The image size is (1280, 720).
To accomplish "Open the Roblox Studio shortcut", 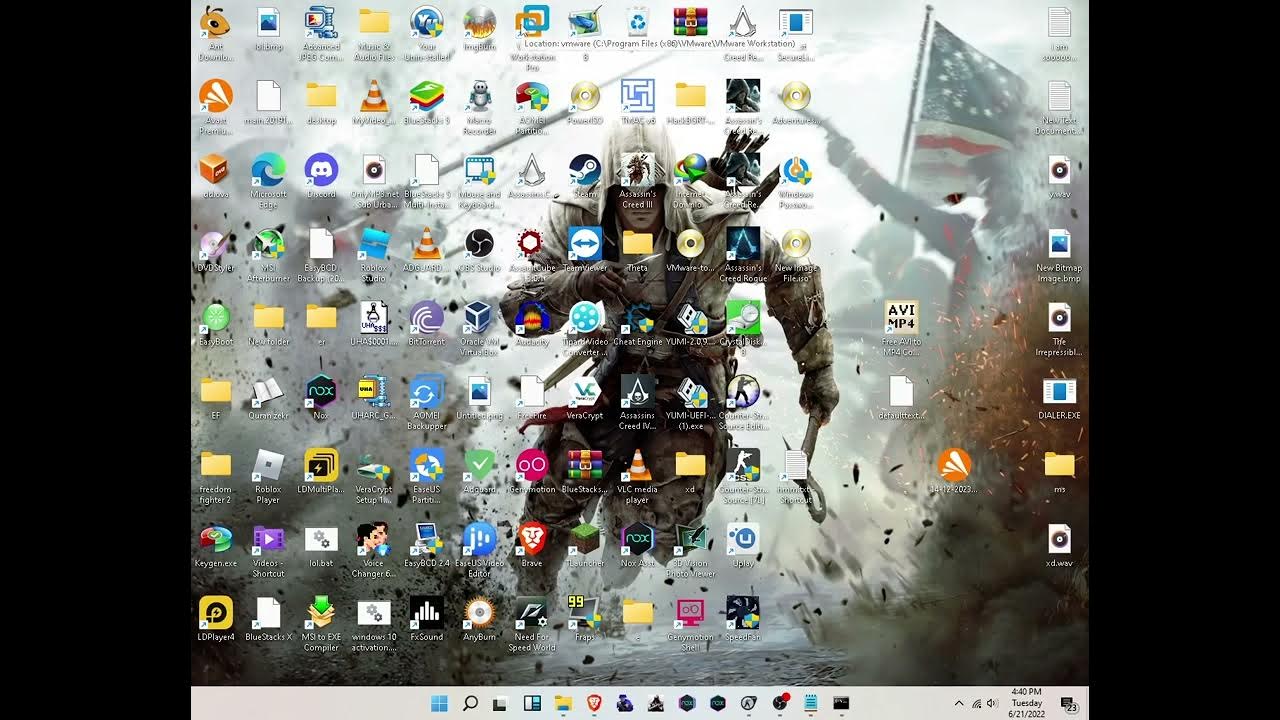I will [x=374, y=254].
